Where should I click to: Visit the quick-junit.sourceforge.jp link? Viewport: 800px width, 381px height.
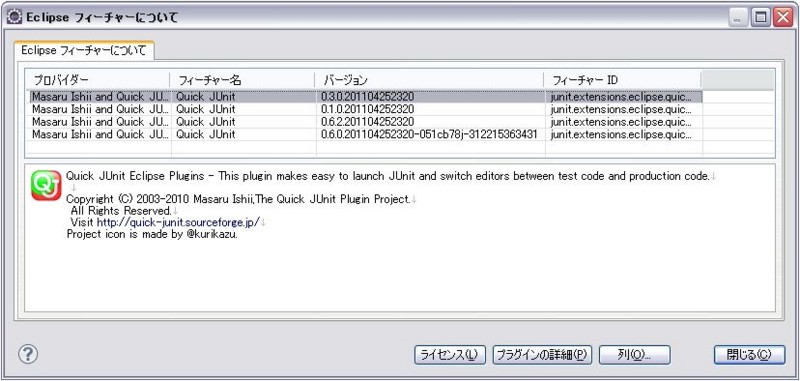click(179, 222)
